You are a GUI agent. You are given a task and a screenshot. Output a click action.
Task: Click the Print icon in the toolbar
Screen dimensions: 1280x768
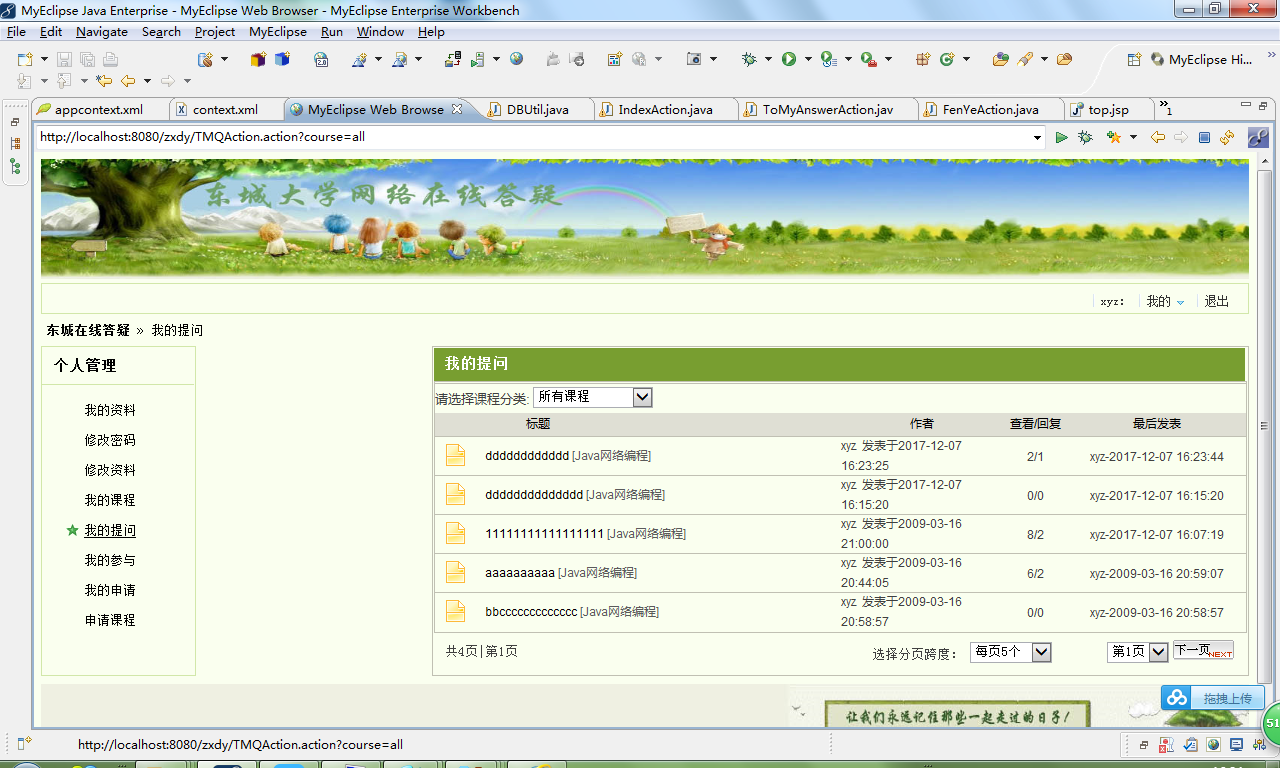tap(110, 60)
